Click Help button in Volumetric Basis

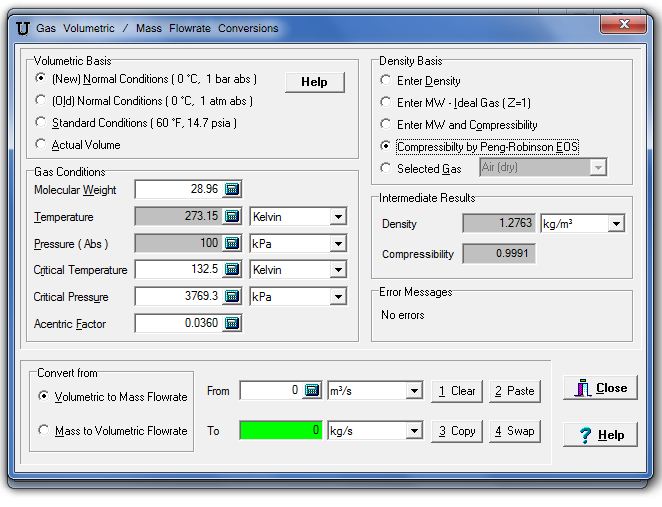pyautogui.click(x=315, y=82)
